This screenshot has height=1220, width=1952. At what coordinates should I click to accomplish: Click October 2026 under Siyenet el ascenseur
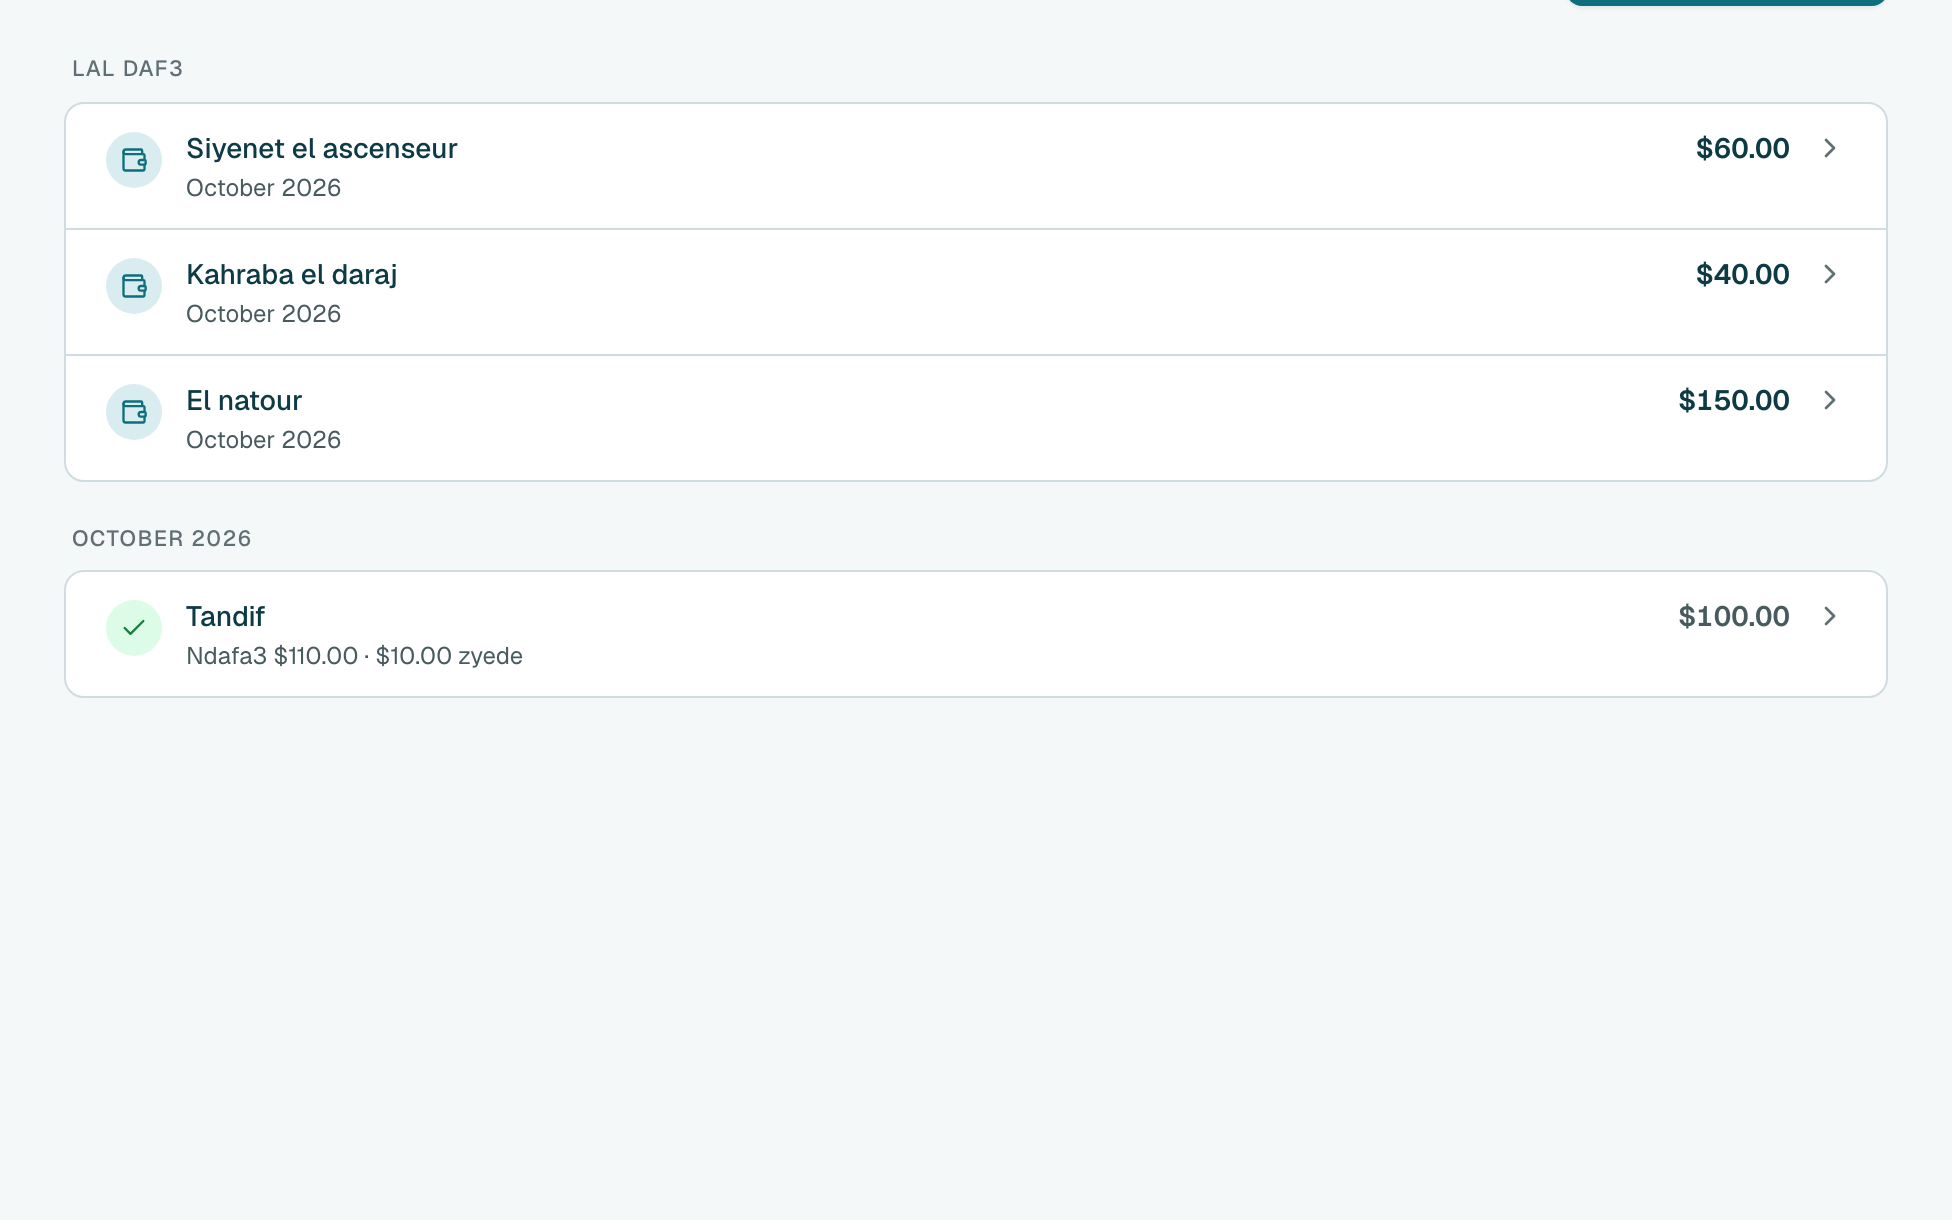point(263,188)
